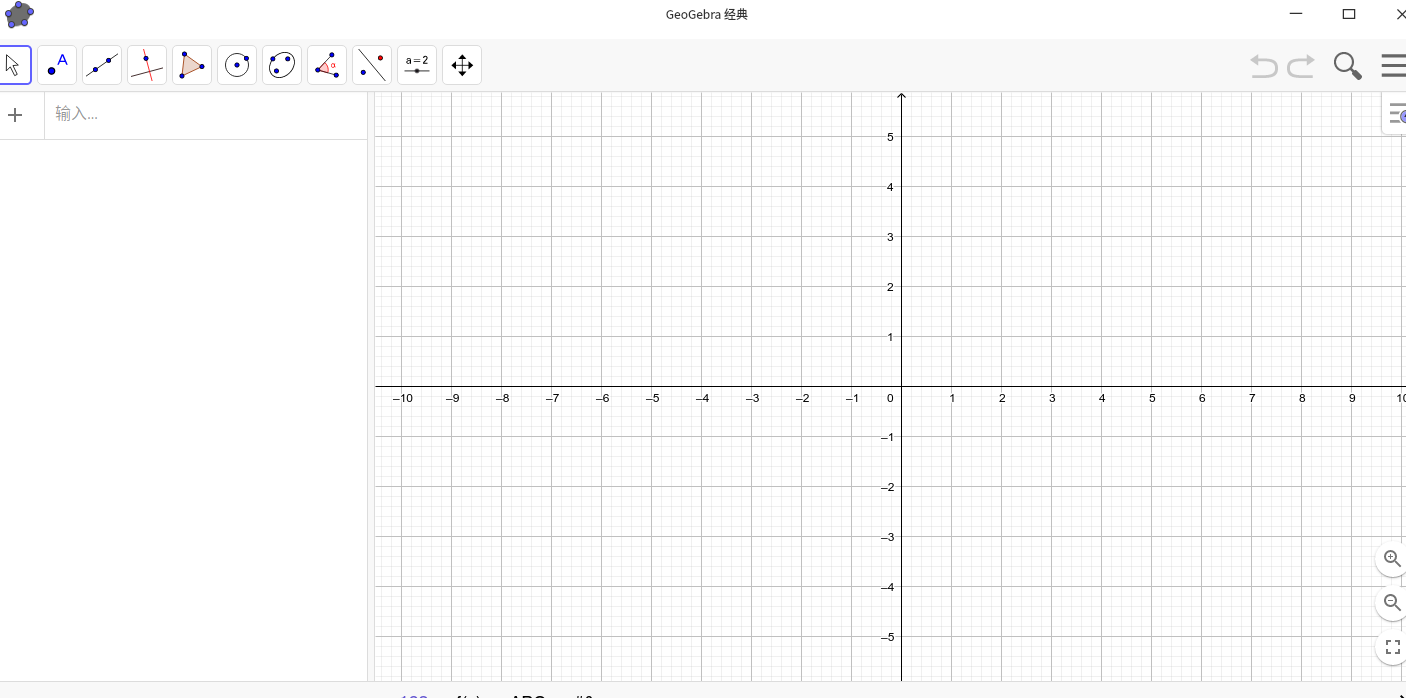
Task: Zoom in on the graphics view
Action: click(x=1392, y=558)
